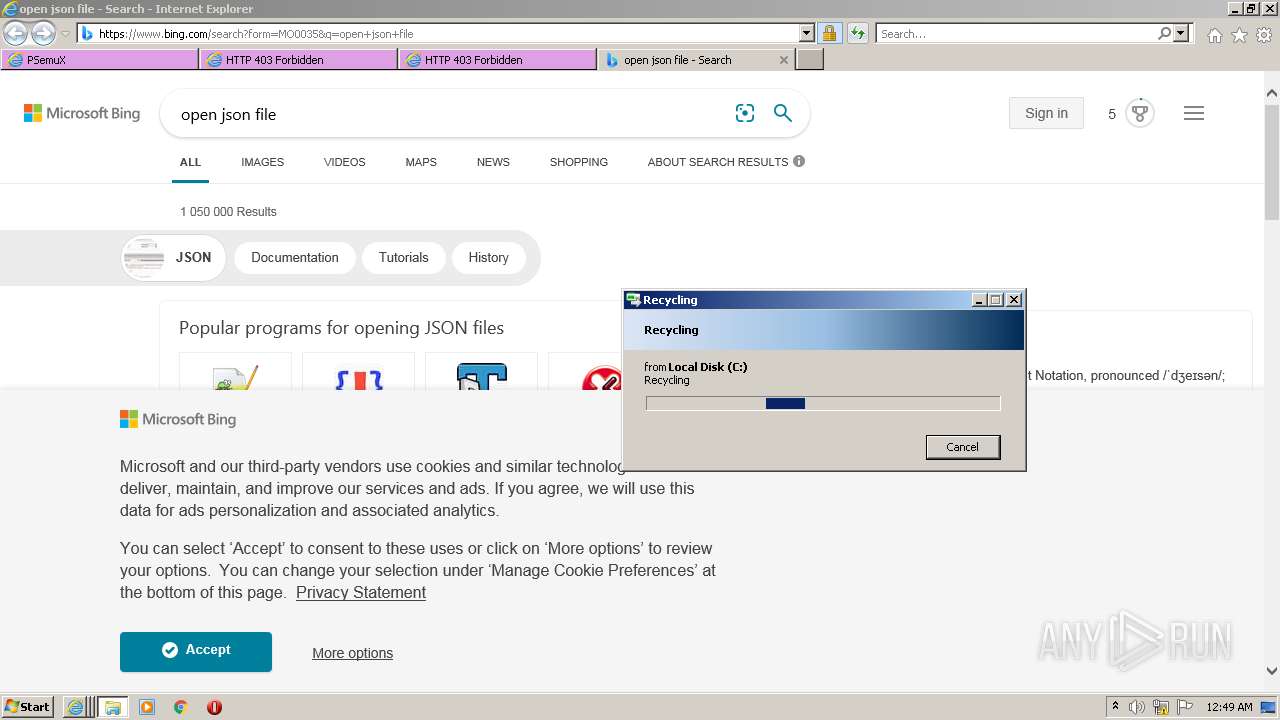The image size is (1280, 720).
Task: Click the Bing search magnifier icon
Action: [783, 113]
